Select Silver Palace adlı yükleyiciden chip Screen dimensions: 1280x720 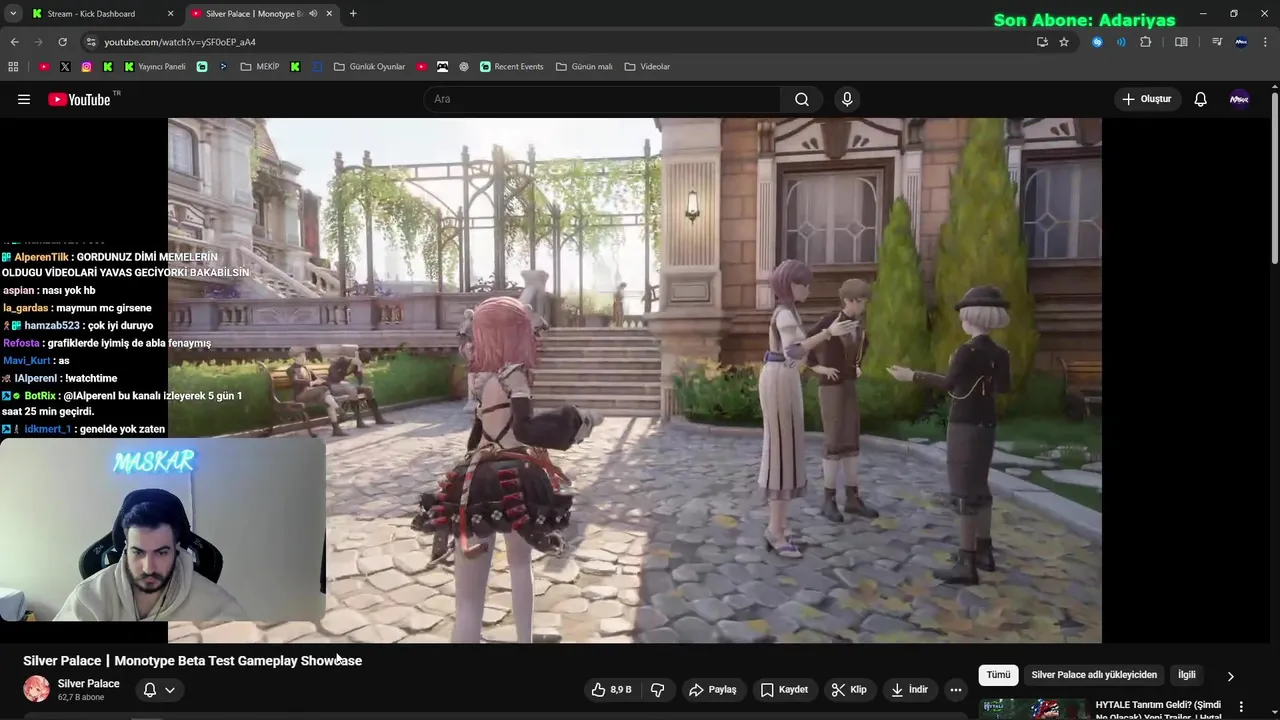click(1094, 675)
